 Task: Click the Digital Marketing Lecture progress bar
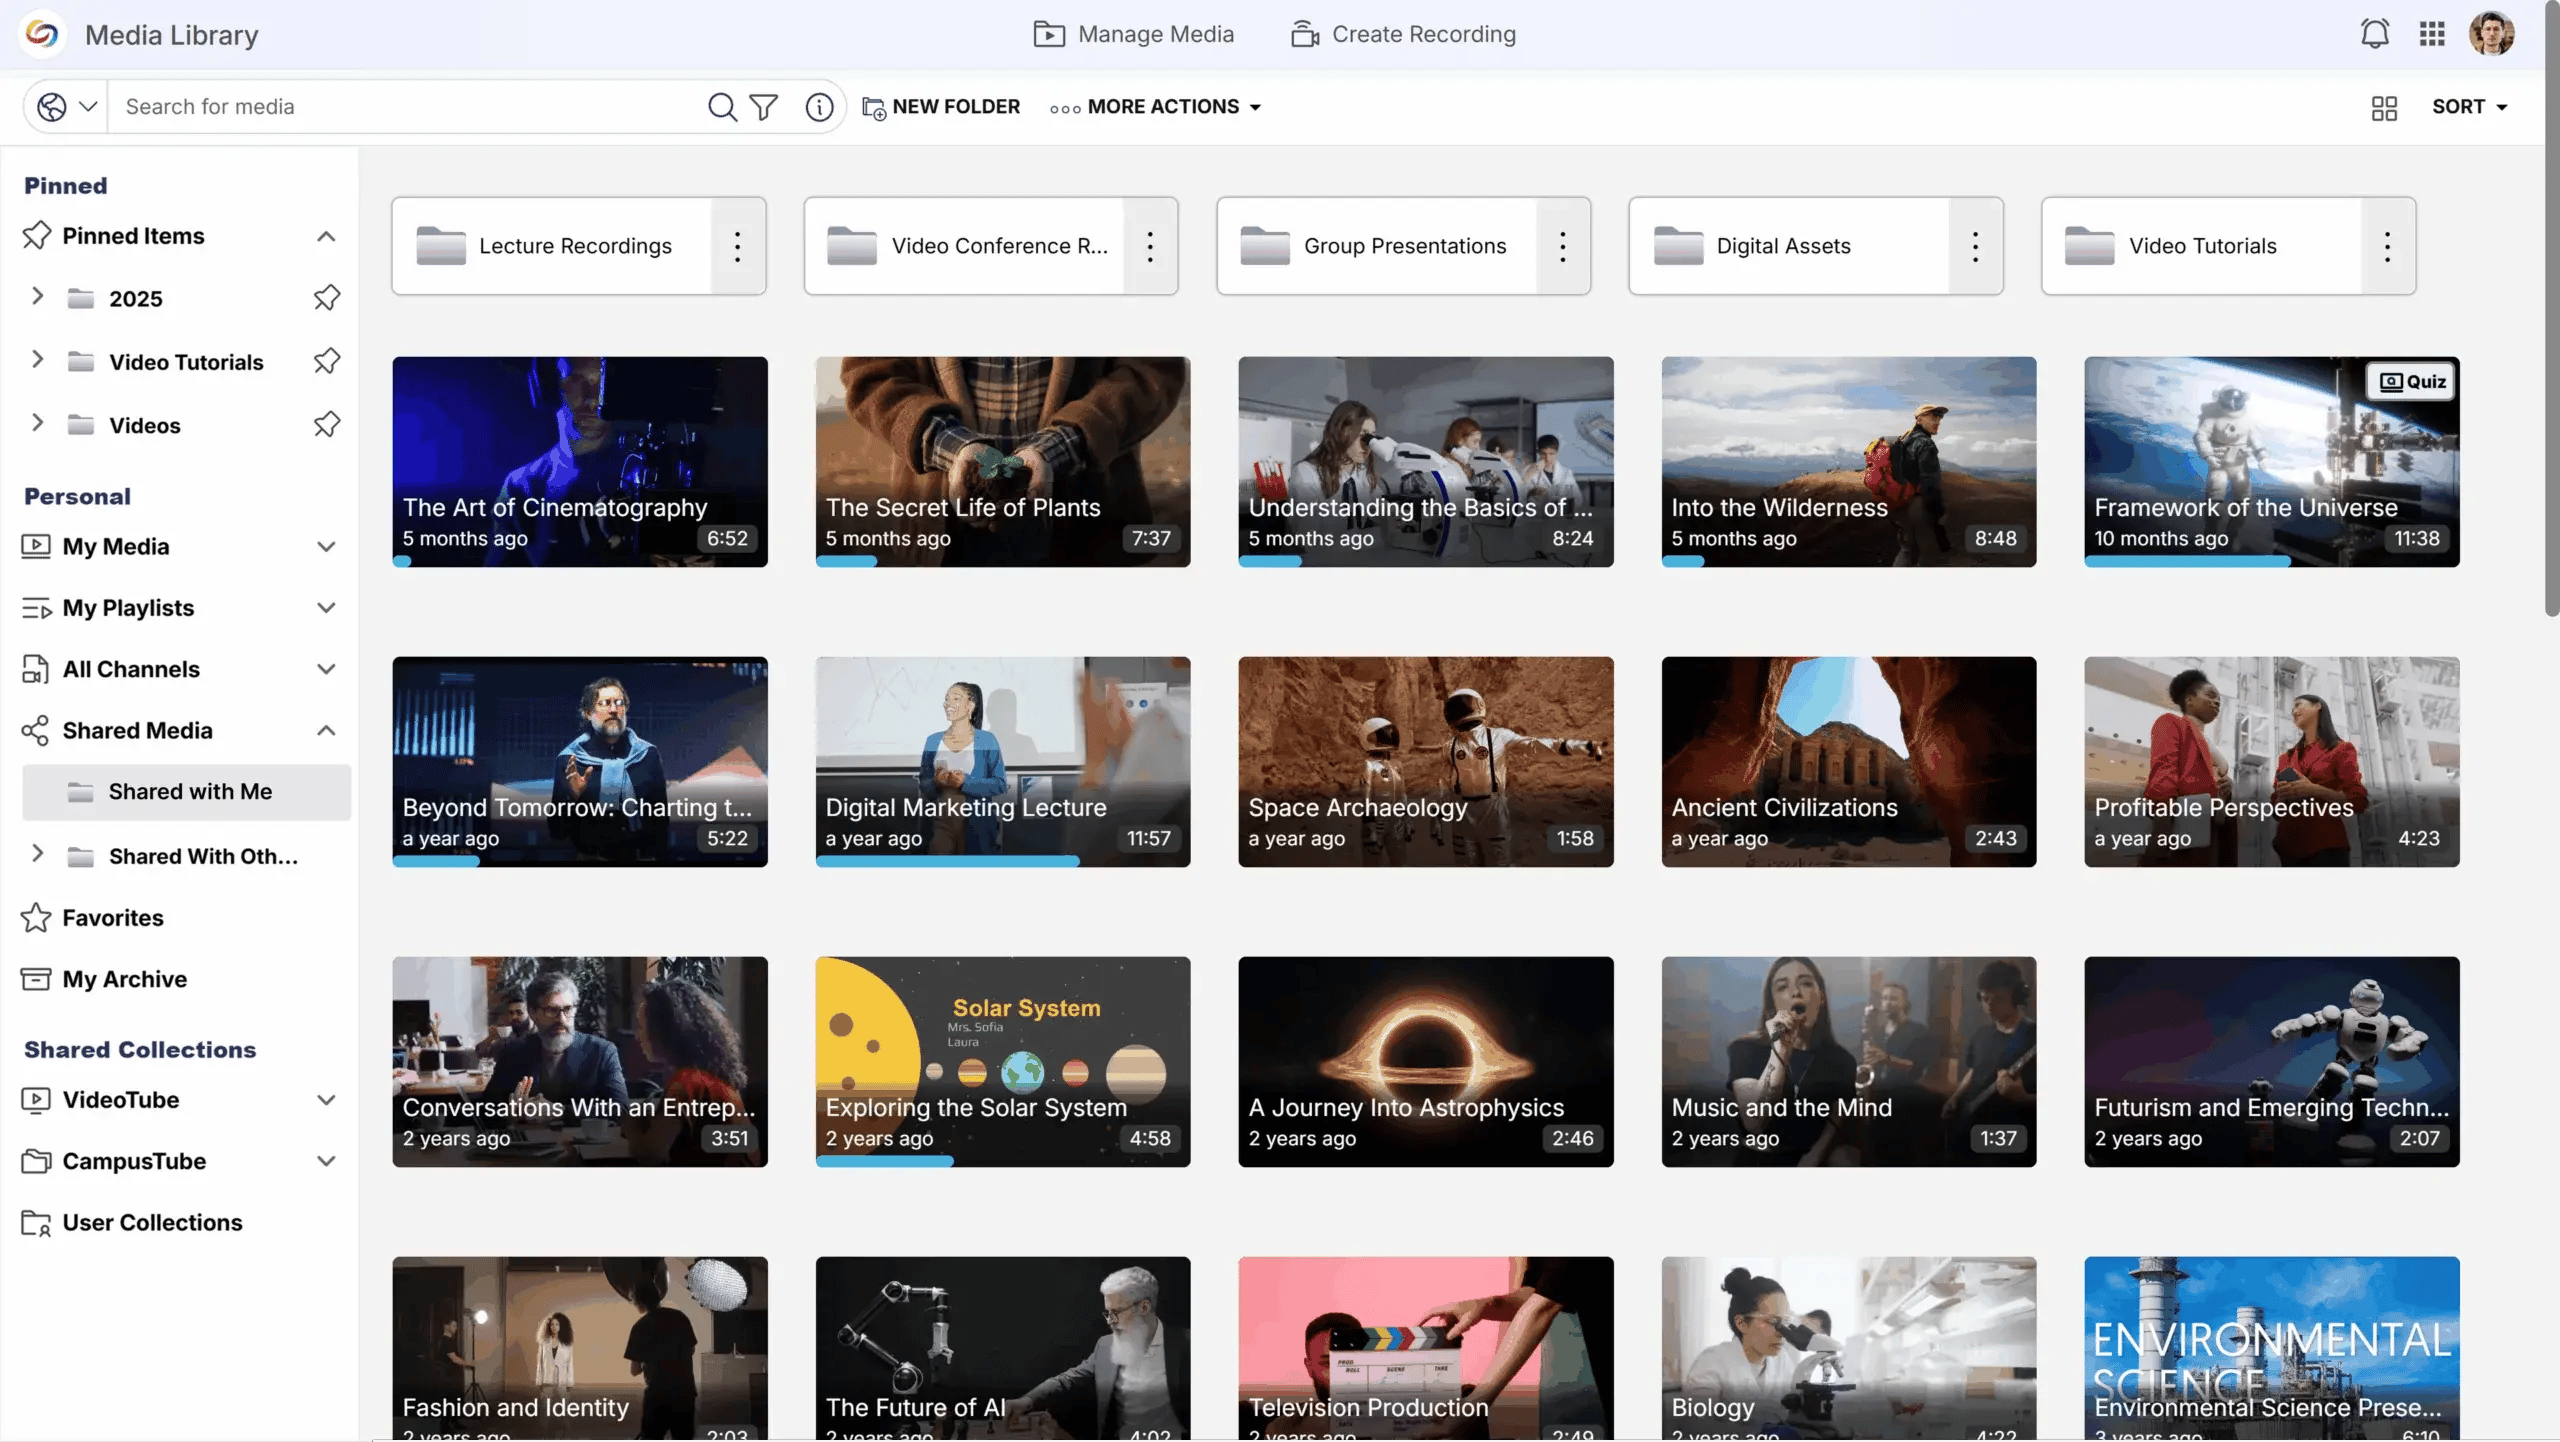click(1003, 861)
